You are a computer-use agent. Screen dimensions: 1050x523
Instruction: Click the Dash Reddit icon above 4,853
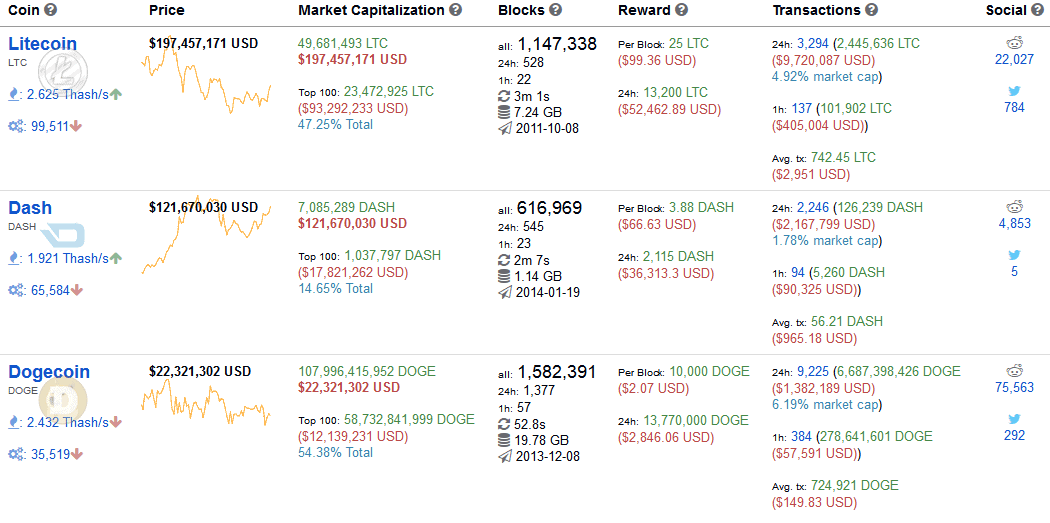(1015, 207)
